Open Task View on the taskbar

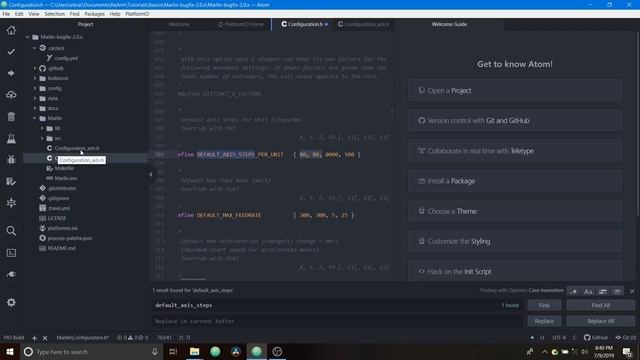point(173,351)
